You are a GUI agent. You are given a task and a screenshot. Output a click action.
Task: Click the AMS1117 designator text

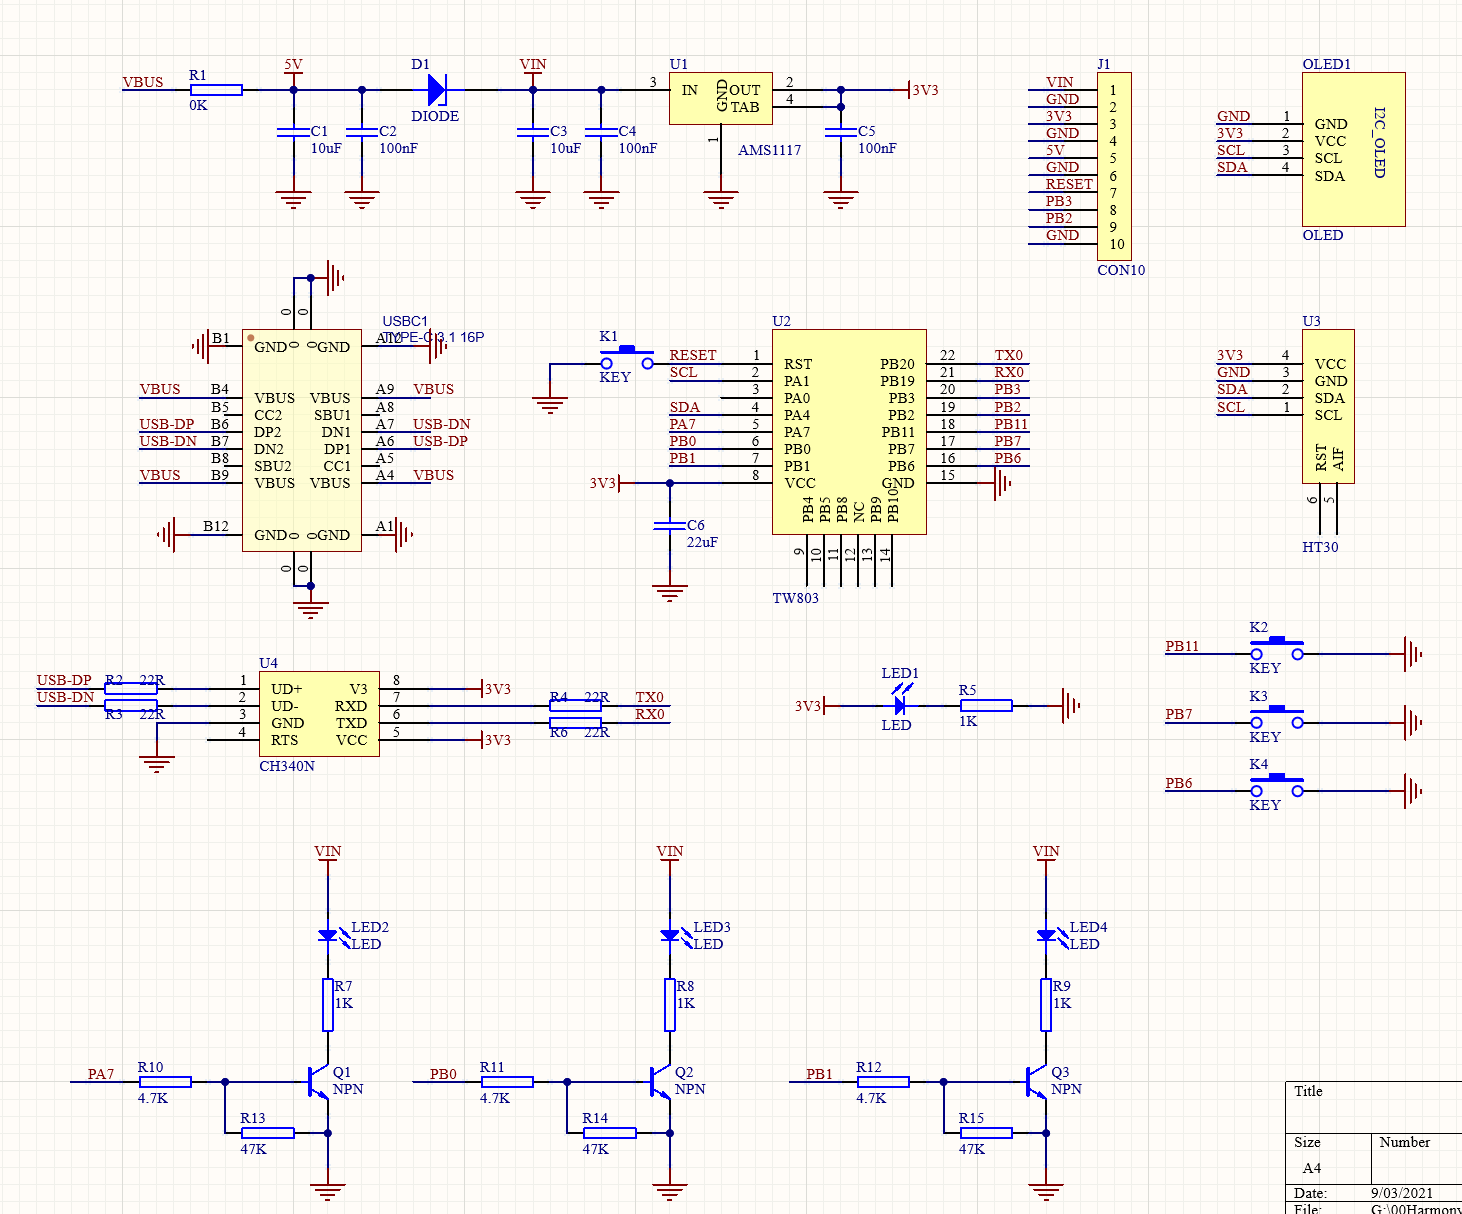click(x=770, y=150)
